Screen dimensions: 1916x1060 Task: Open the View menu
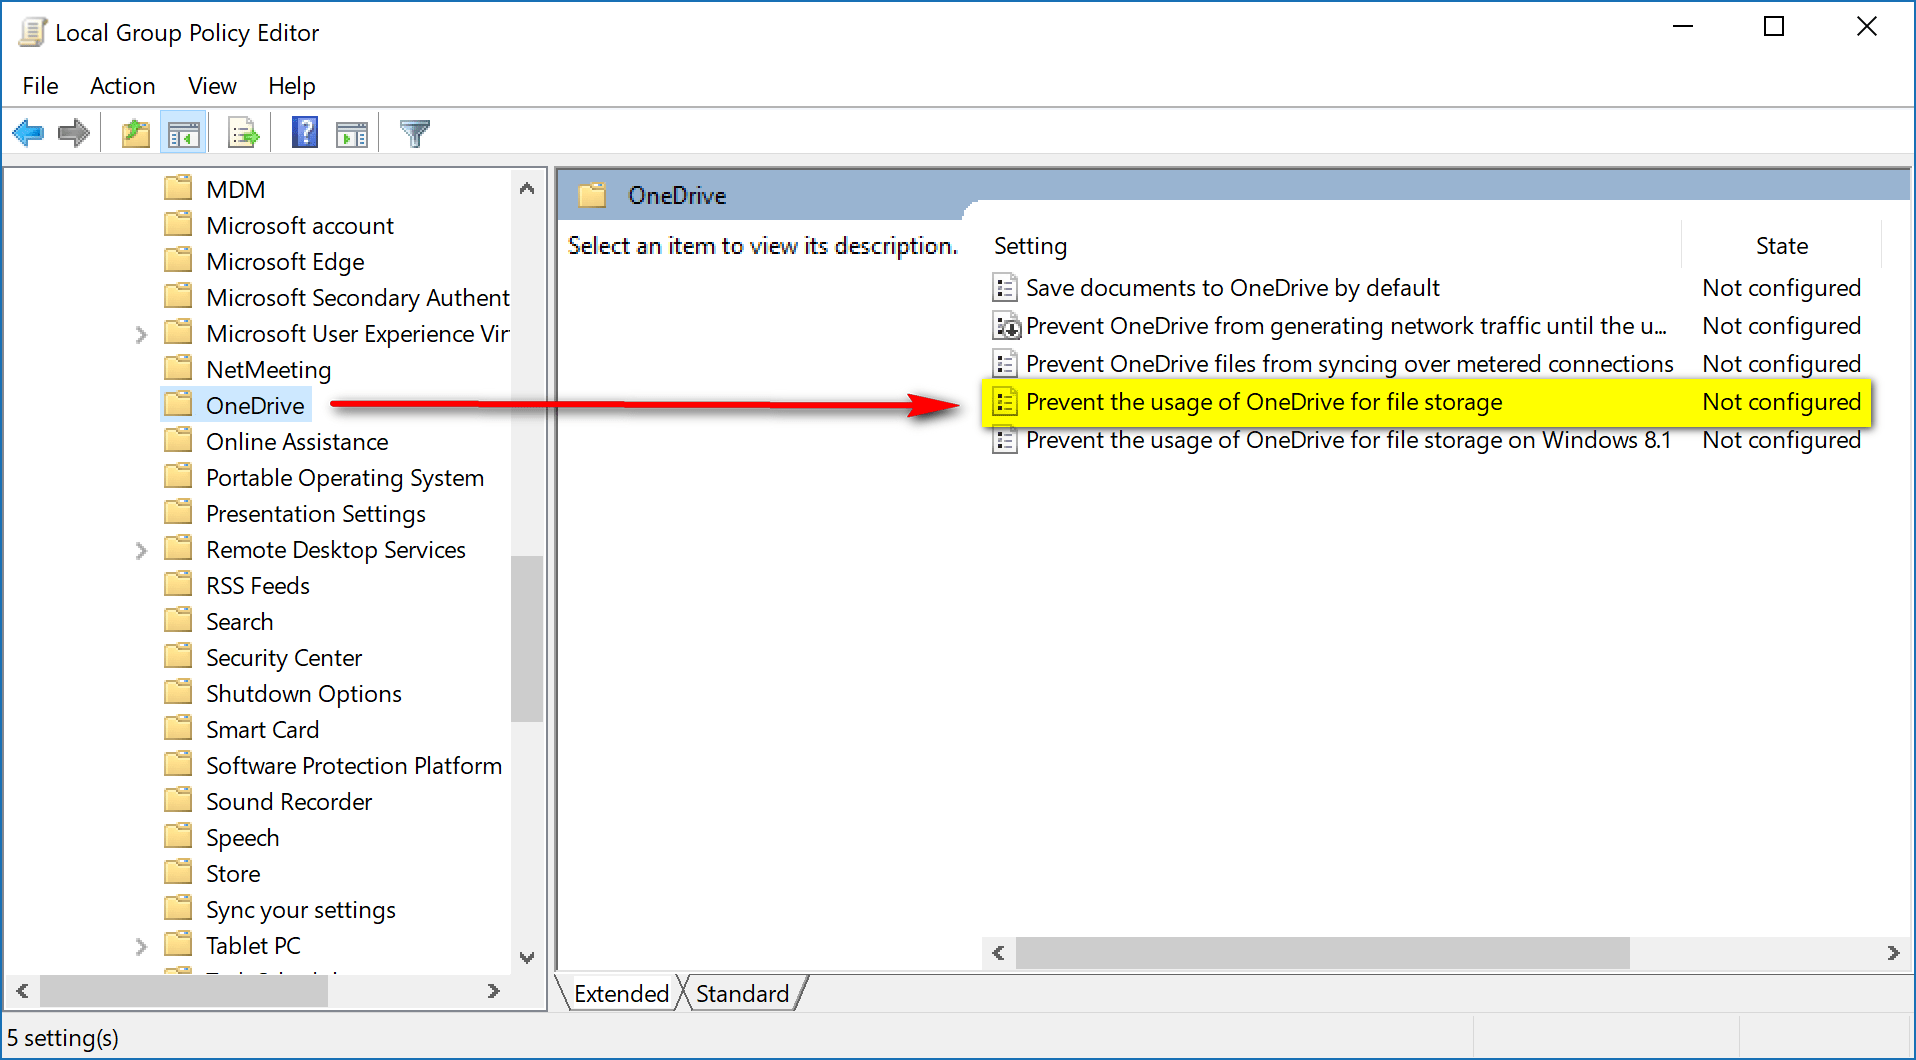coord(212,86)
